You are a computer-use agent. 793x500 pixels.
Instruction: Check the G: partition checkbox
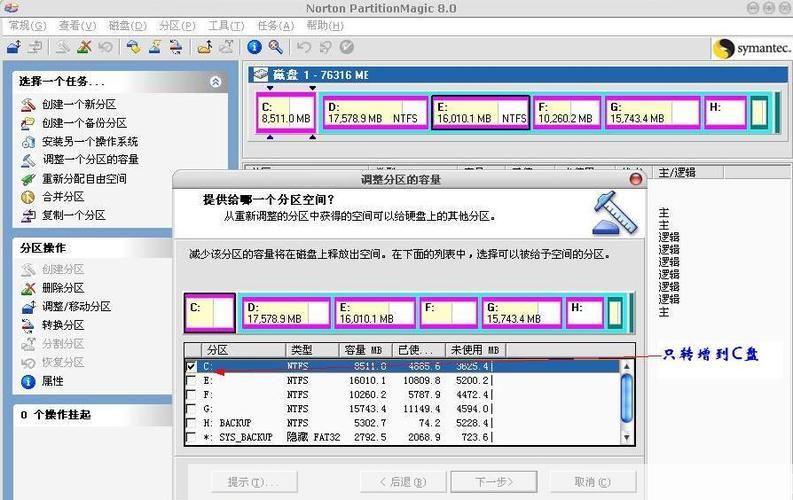pyautogui.click(x=191, y=408)
